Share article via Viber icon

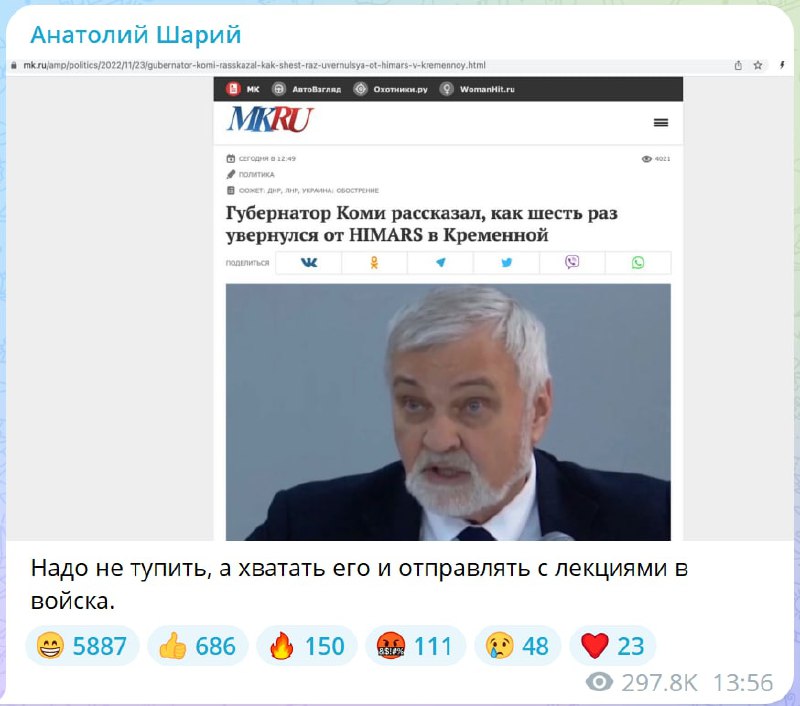572,263
